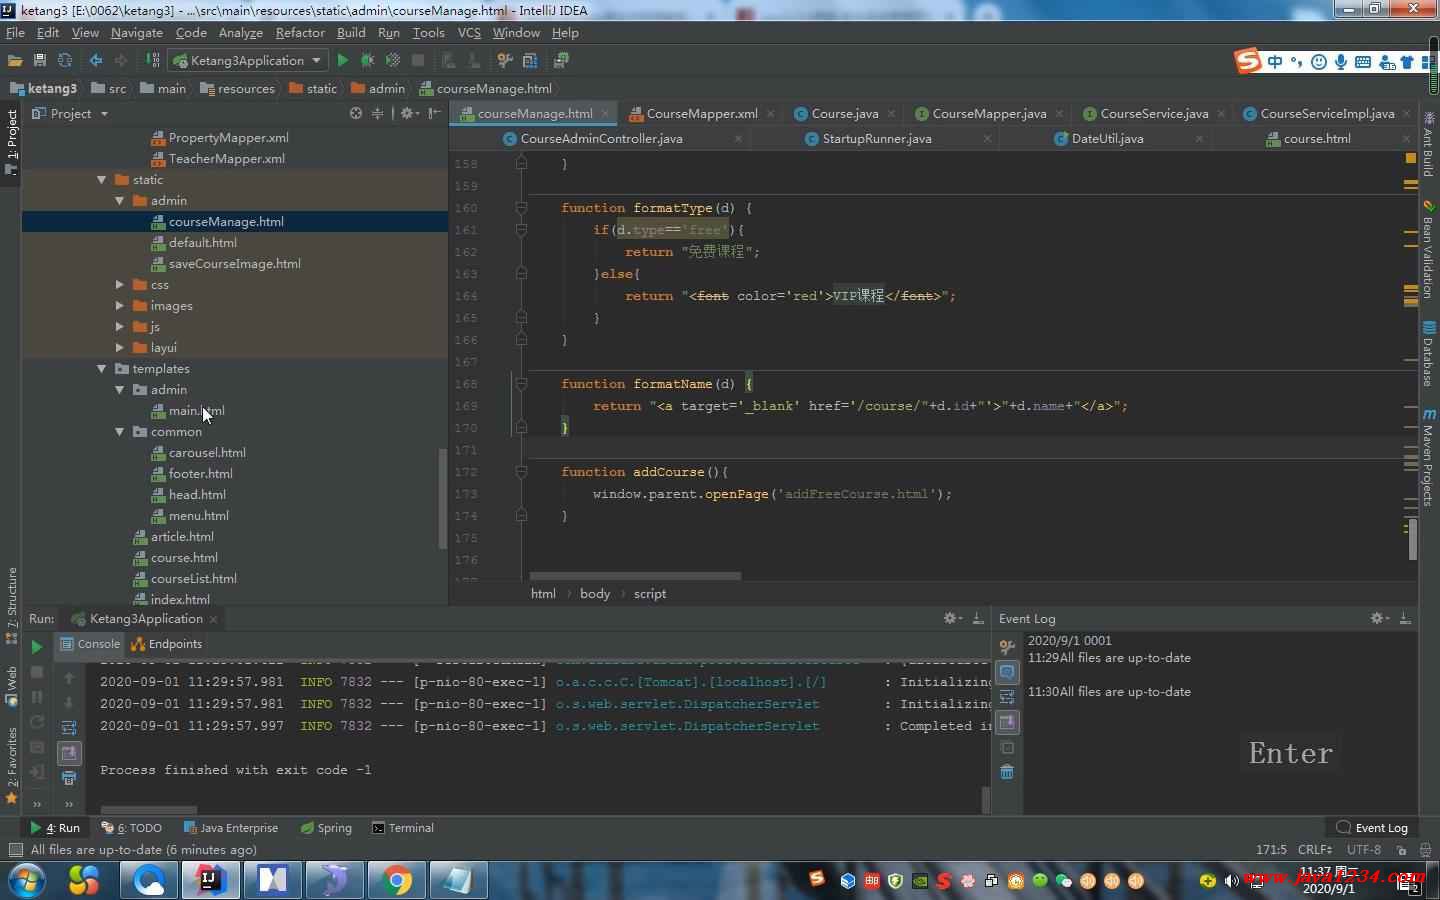The image size is (1440, 900).
Task: Expand the css folder
Action: point(119,285)
